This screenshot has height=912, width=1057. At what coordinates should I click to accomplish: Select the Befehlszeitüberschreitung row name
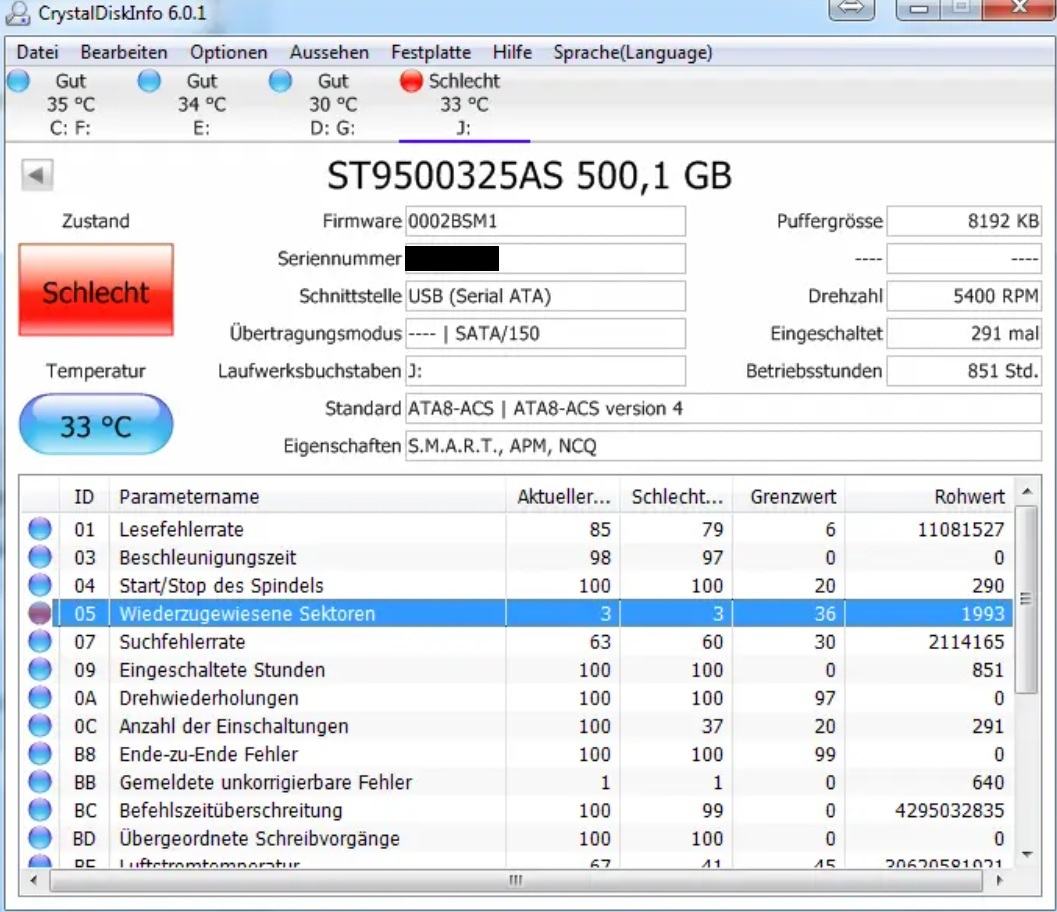[231, 810]
